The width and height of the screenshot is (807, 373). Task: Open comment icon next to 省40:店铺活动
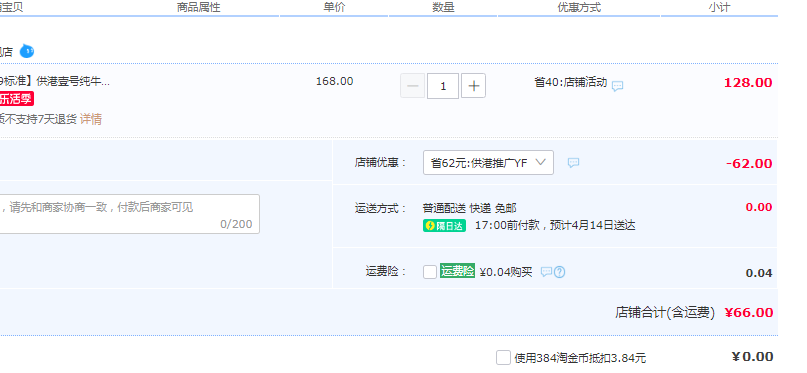coord(618,86)
